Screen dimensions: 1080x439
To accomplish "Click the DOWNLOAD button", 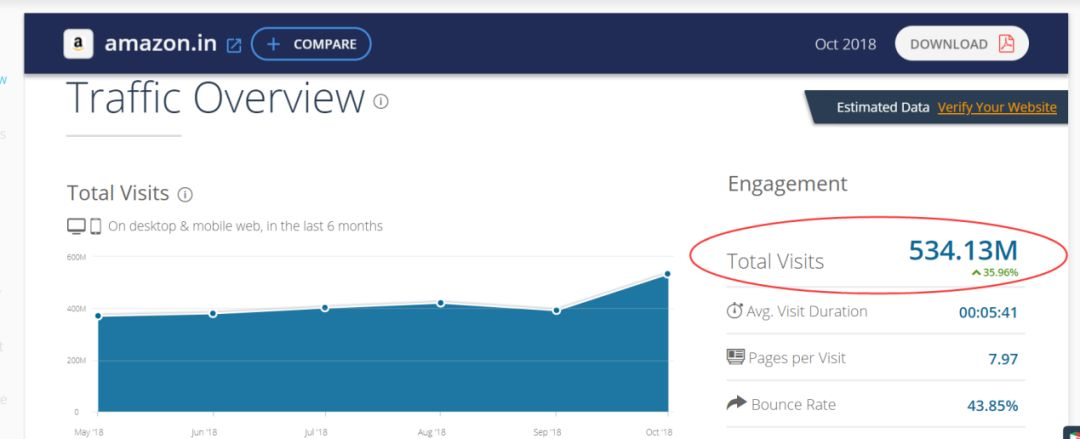I will (962, 44).
